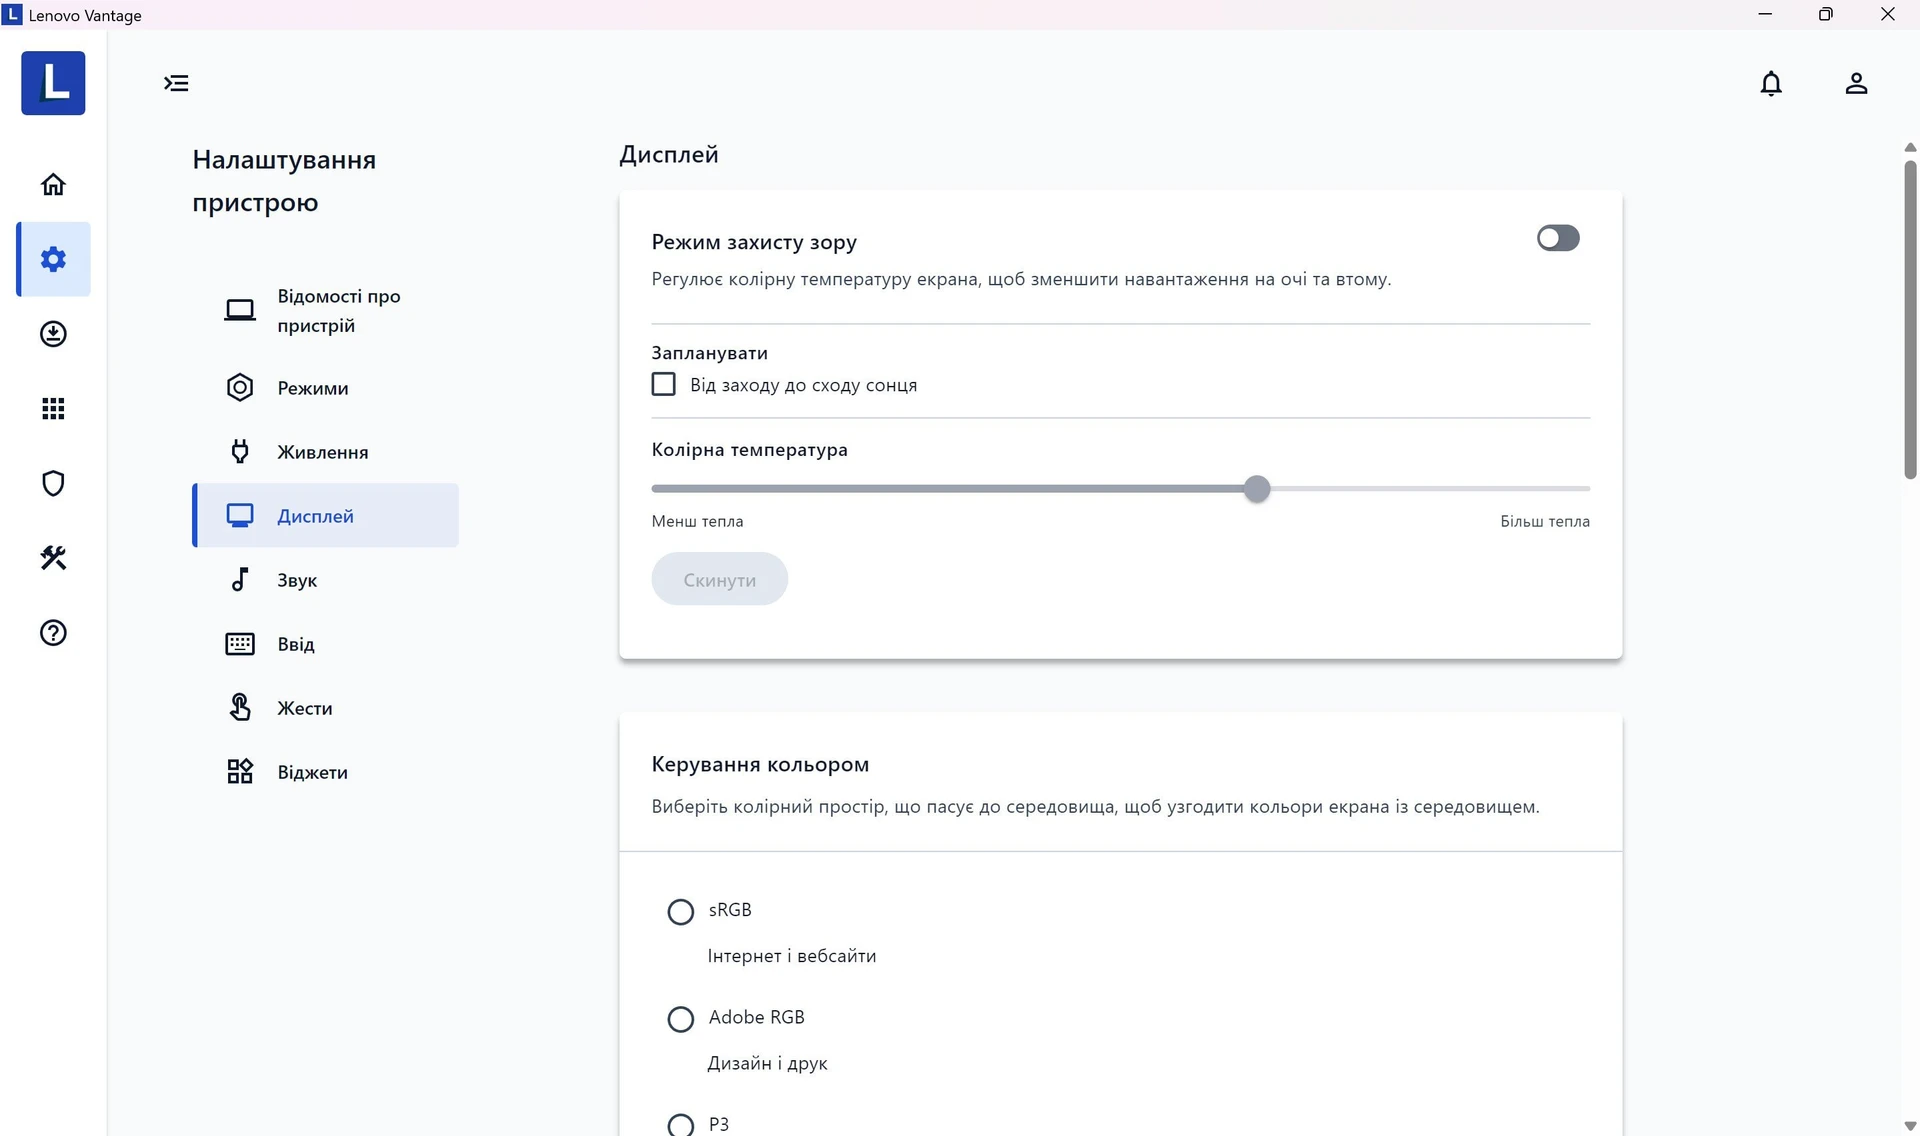Open the apps grid icon
The width and height of the screenshot is (1920, 1136).
click(x=53, y=408)
